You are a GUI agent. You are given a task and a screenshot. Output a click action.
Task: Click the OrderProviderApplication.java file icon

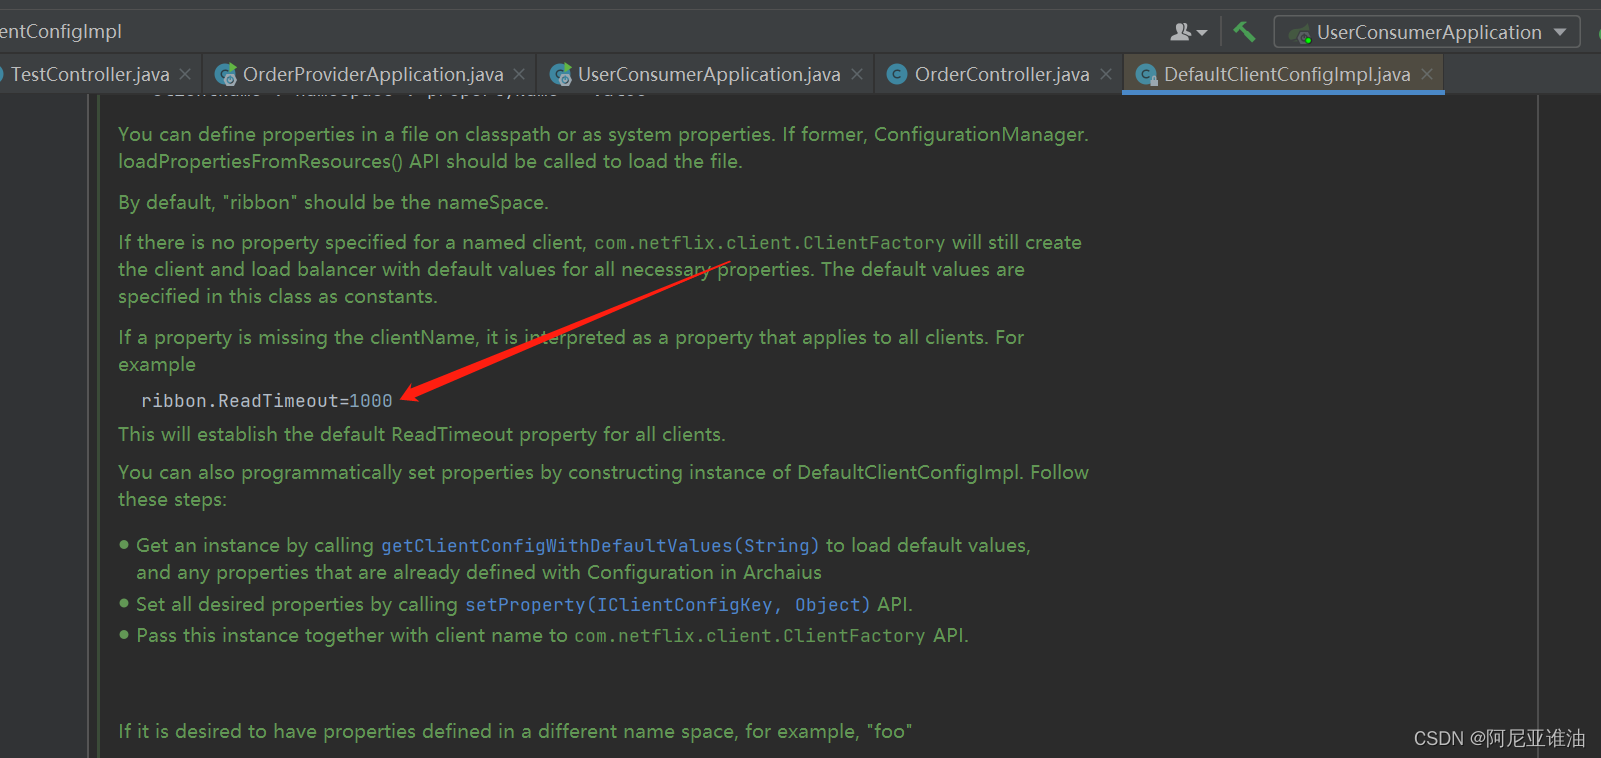click(226, 74)
